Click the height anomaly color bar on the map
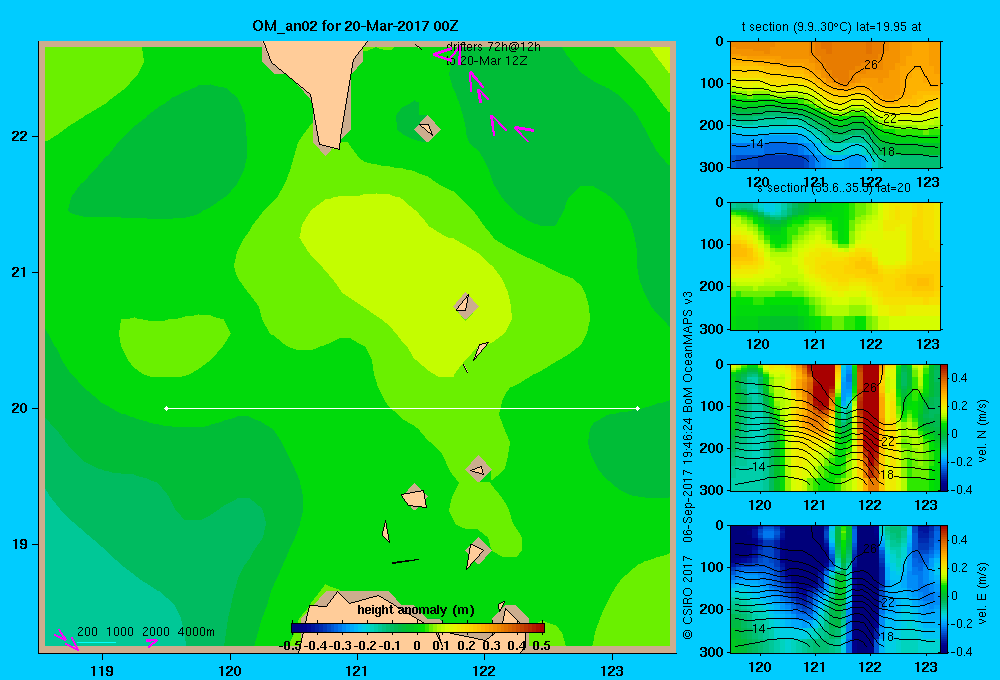Image resolution: width=1000 pixels, height=680 pixels. (418, 628)
